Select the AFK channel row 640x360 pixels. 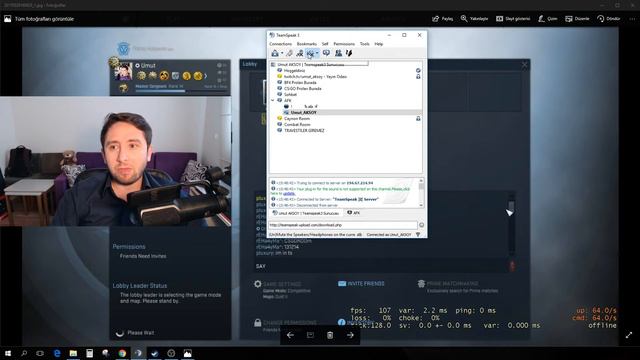[288, 100]
